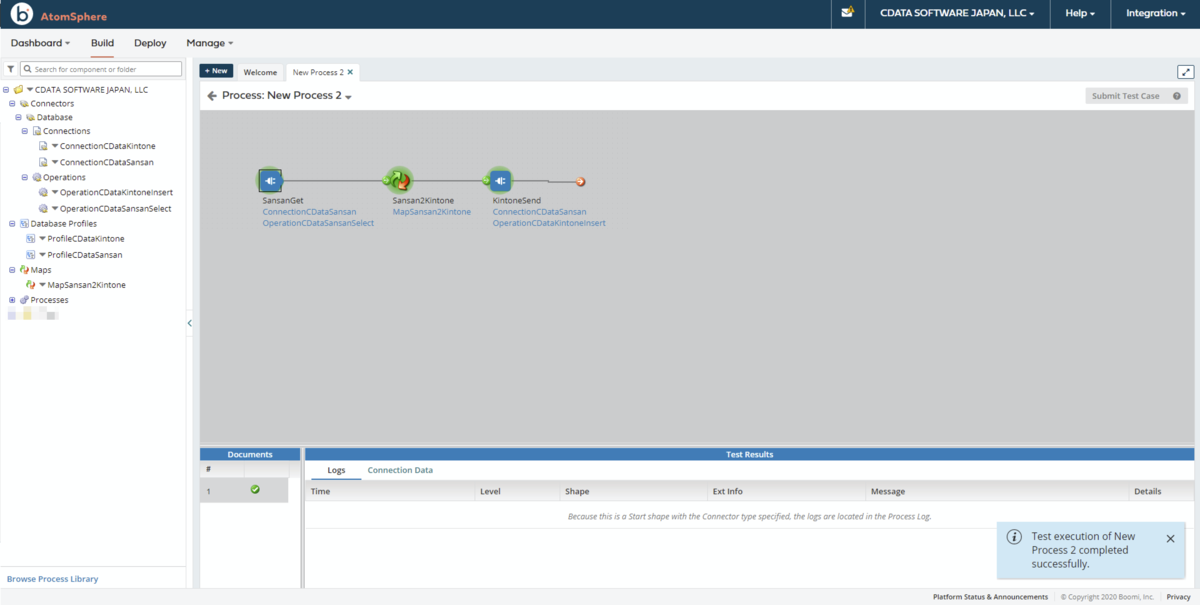Click the Sansan2Kintone map shape icon
Image resolution: width=1200 pixels, height=605 pixels.
click(x=400, y=181)
